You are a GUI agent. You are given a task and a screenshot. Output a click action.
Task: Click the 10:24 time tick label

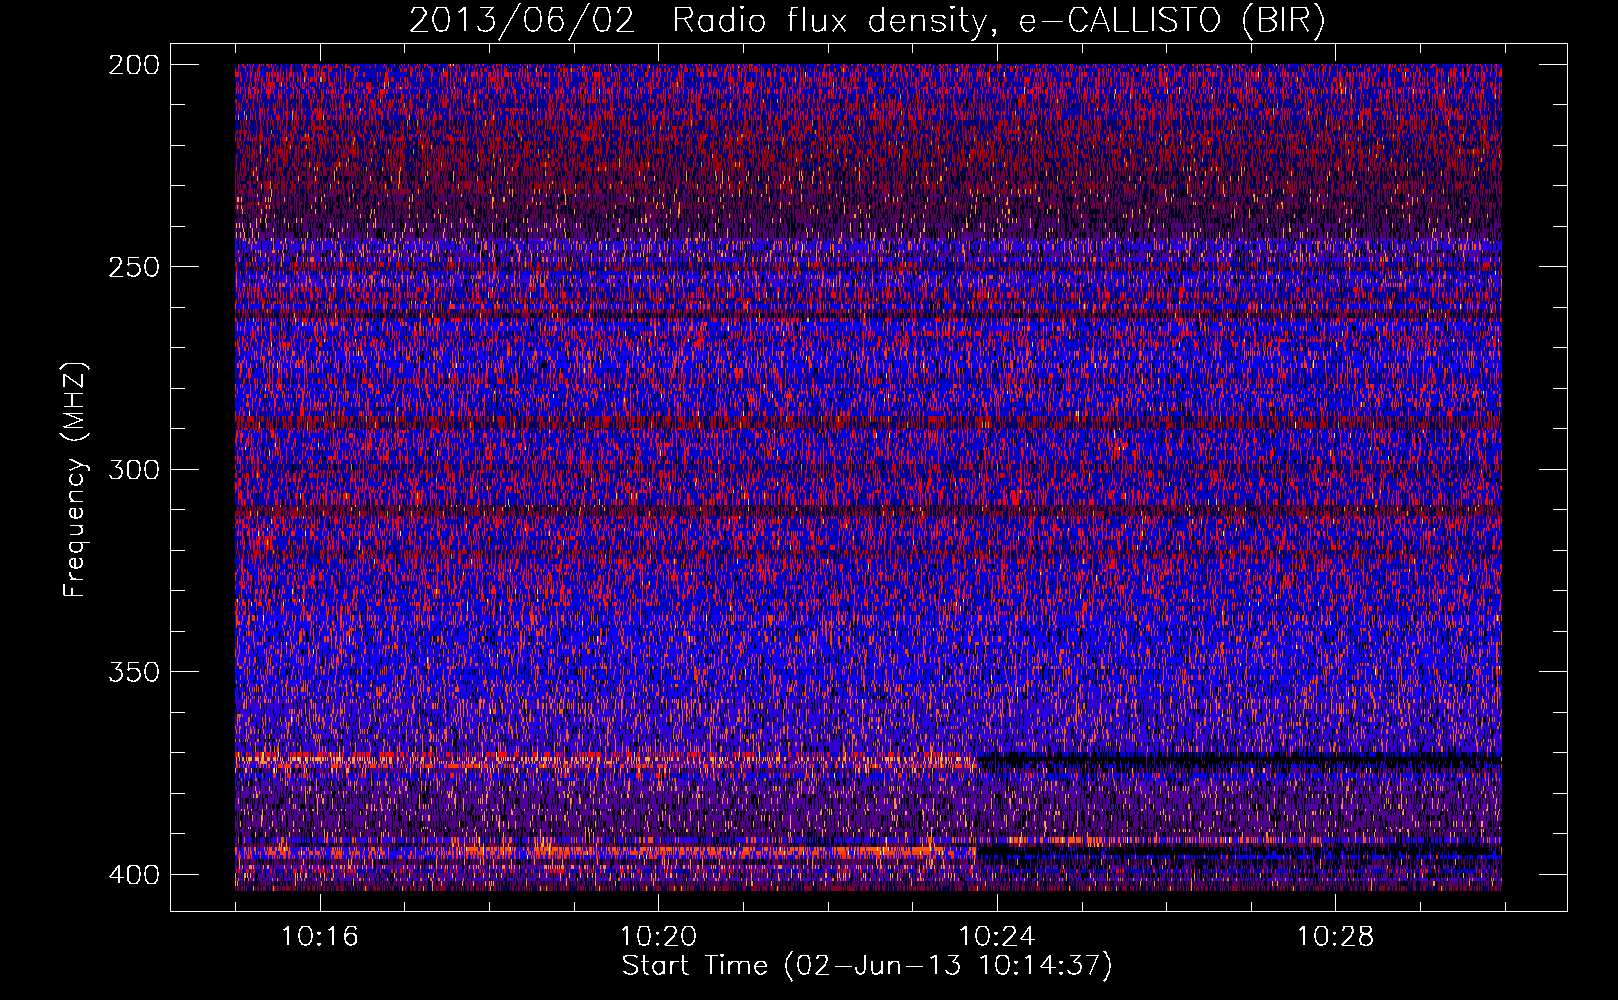(997, 937)
